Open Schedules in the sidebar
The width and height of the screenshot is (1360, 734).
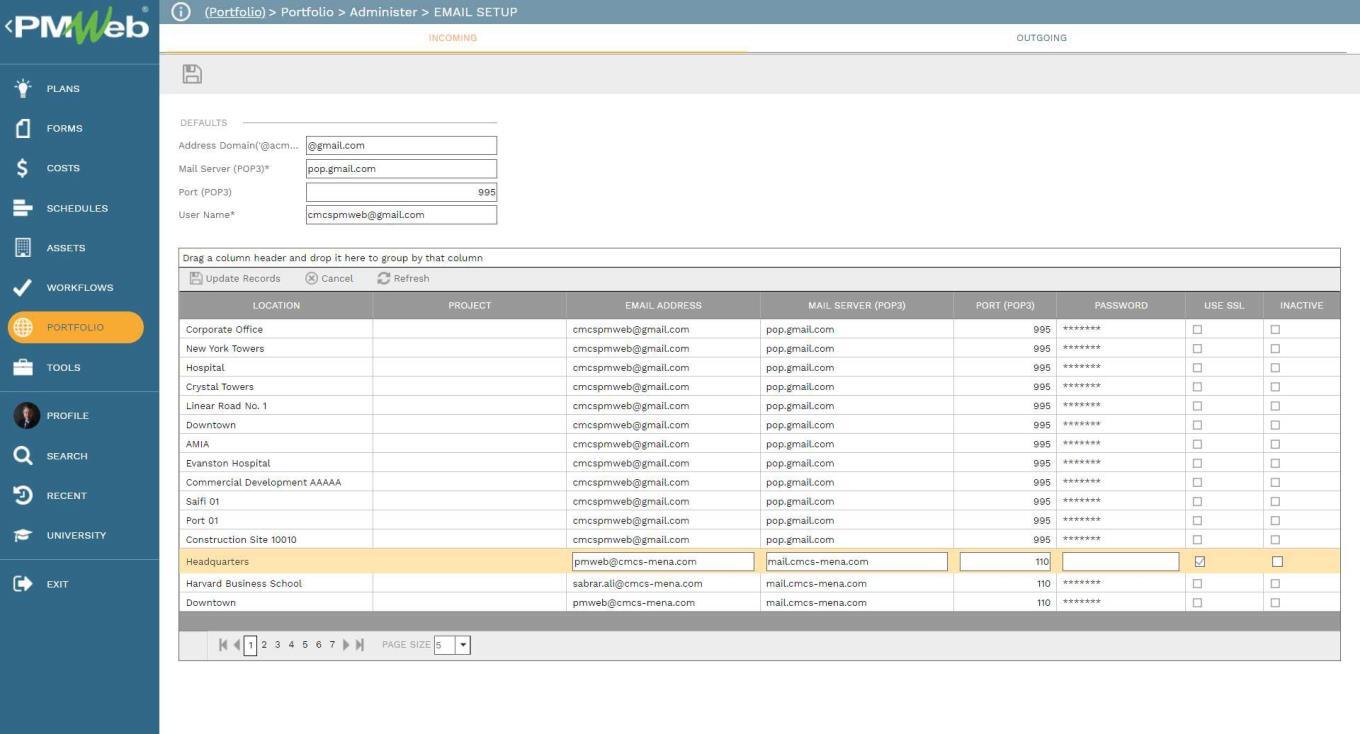click(x=76, y=208)
